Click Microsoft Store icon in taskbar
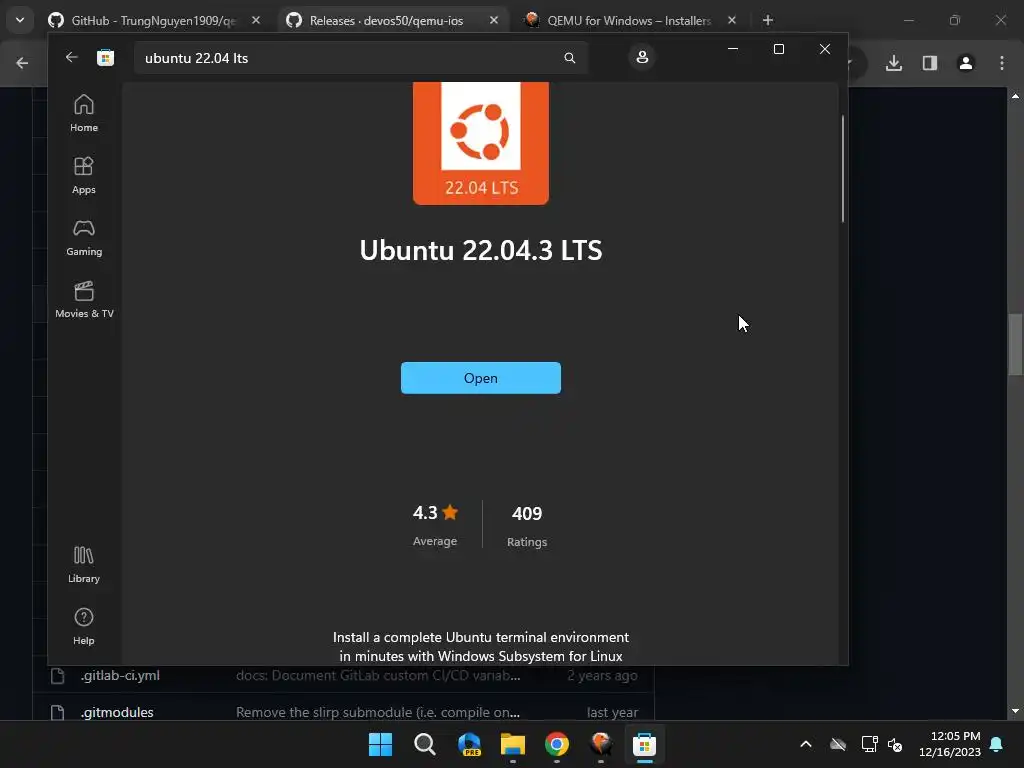Screen dimensions: 1024x768 click(645, 744)
